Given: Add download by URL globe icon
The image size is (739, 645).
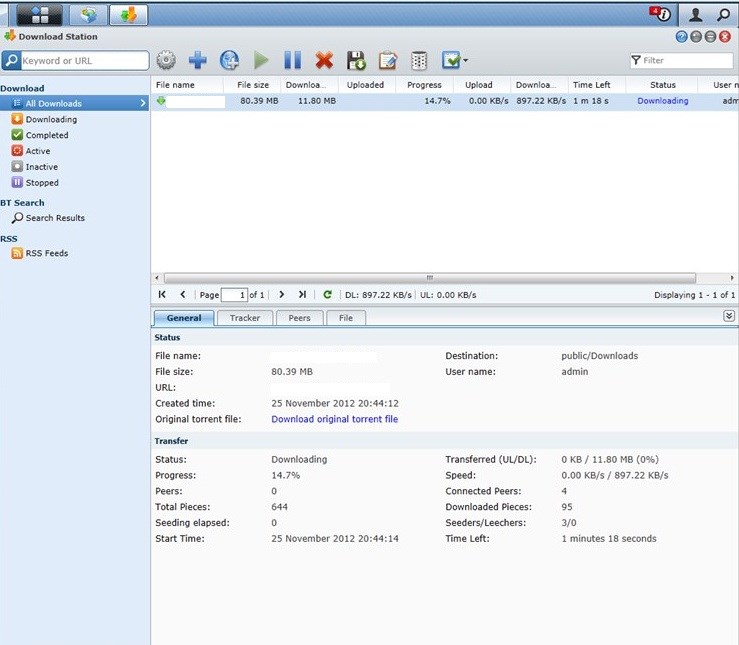Looking at the screenshot, I should click(230, 60).
